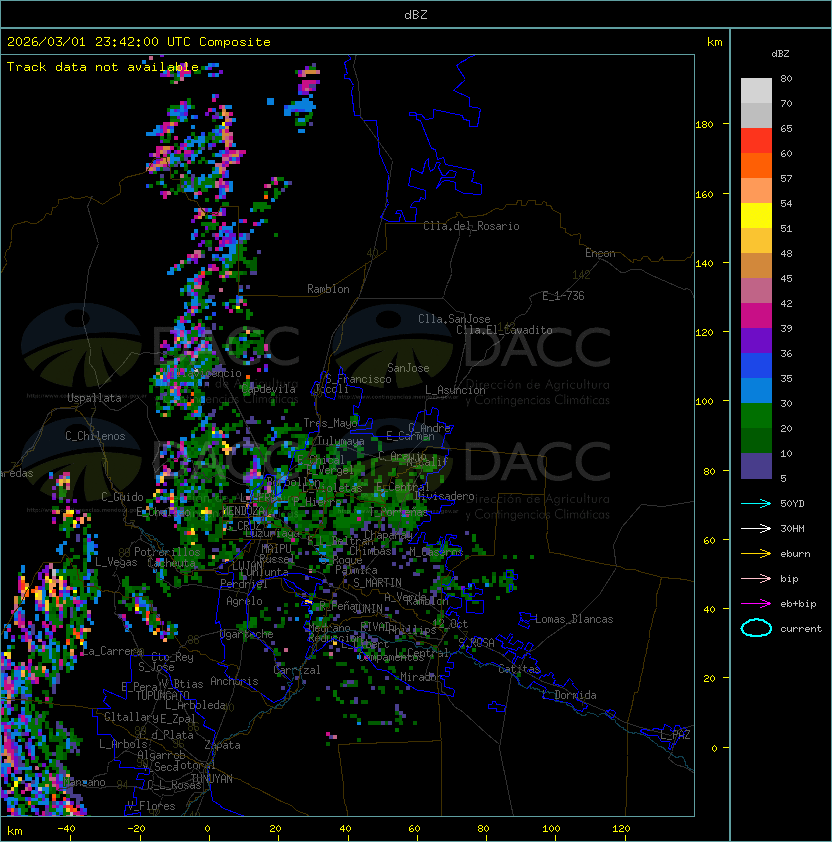This screenshot has width=832, height=842.
Task: Click the 'Track data not available' message
Action: click(103, 67)
